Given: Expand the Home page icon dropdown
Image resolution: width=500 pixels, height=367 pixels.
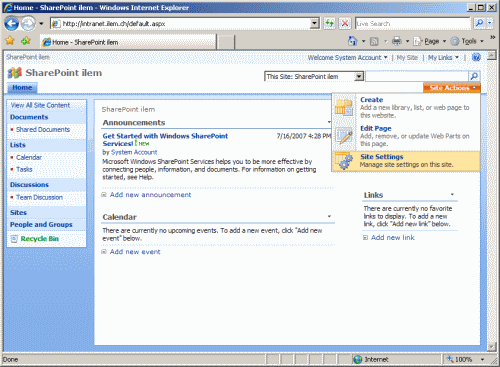Looking at the screenshot, I should [x=364, y=41].
